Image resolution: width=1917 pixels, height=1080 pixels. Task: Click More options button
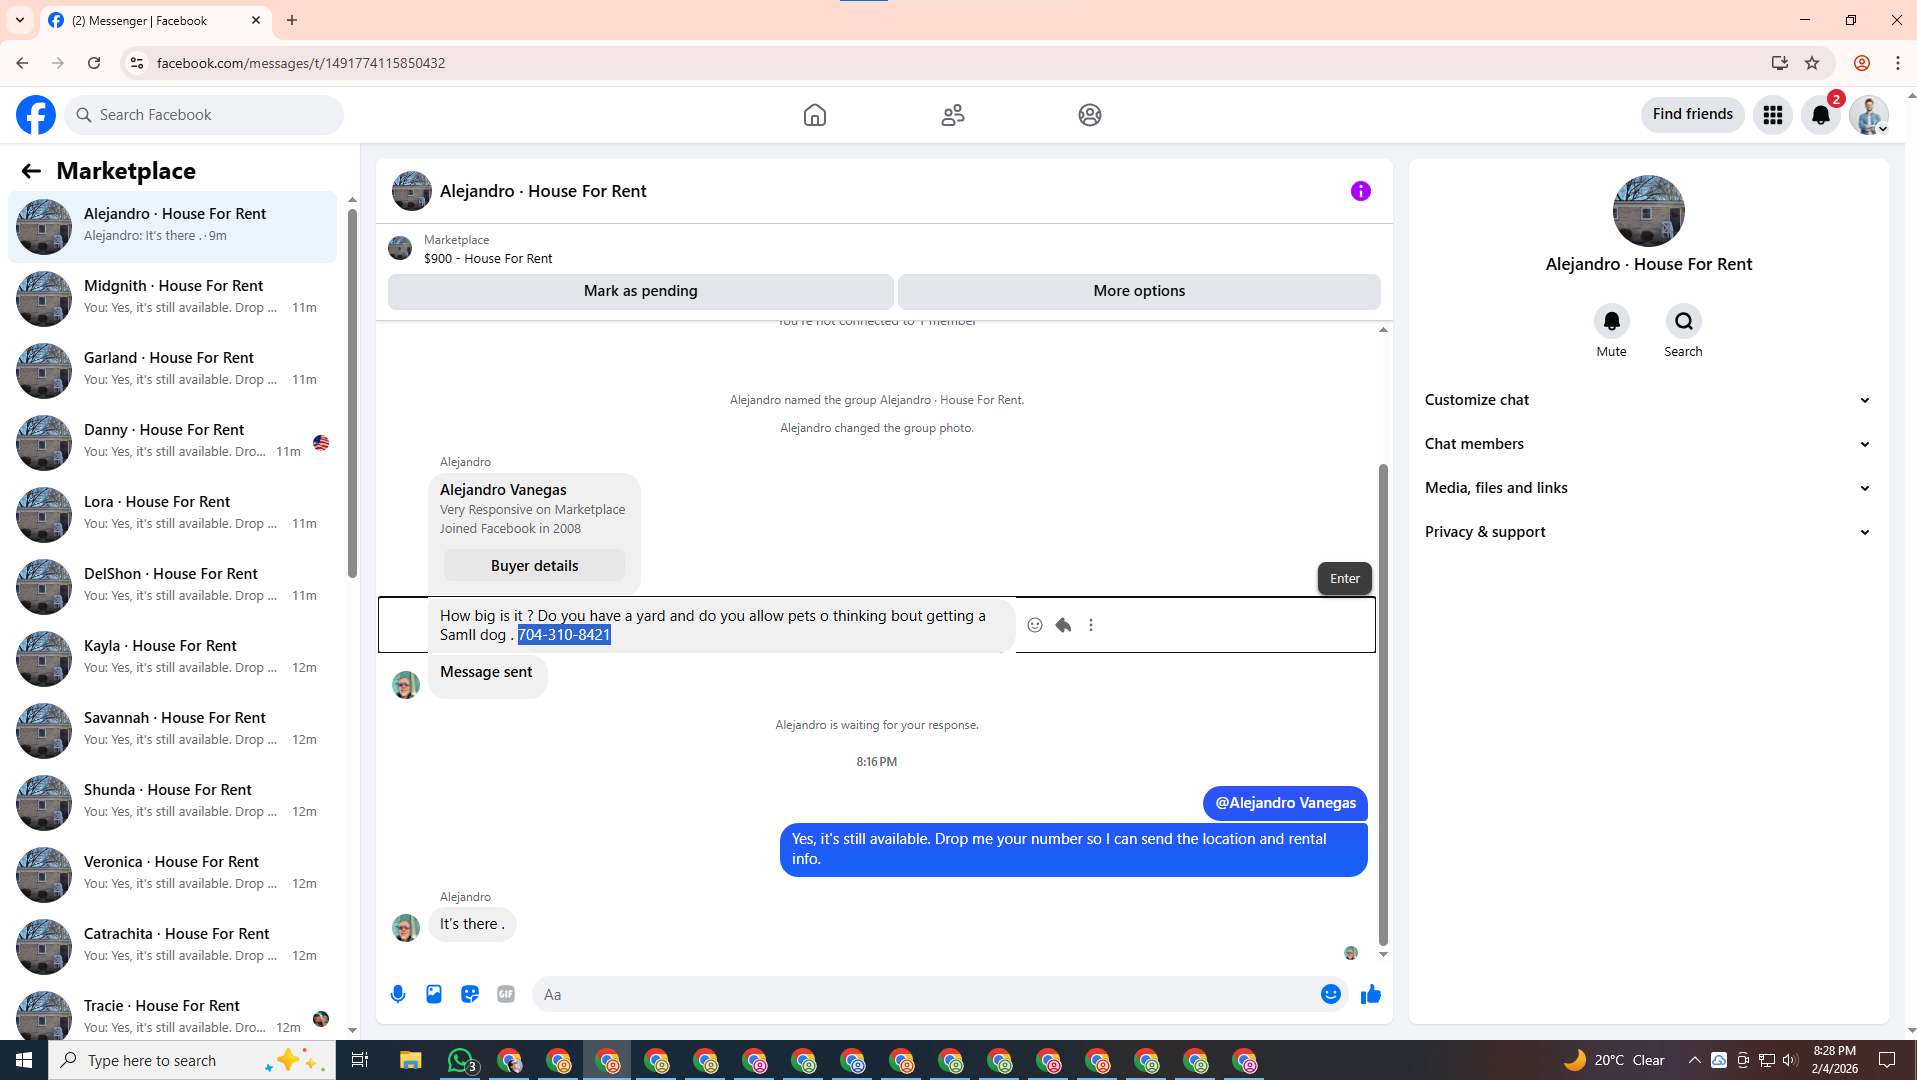[x=1139, y=291]
